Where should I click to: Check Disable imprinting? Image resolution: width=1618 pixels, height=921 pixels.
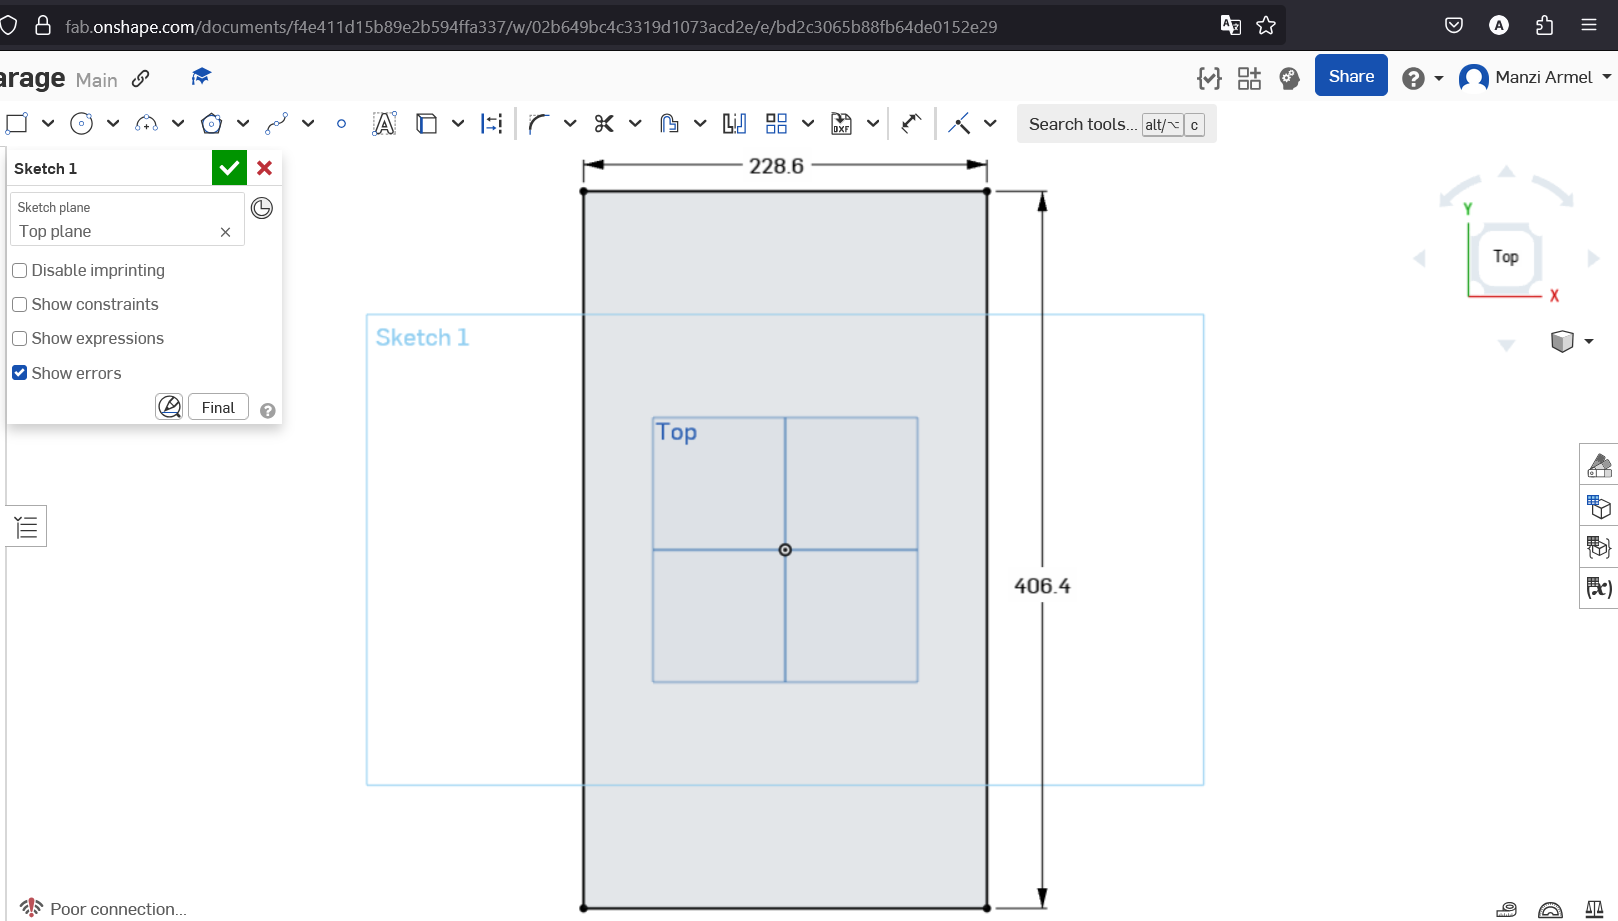(x=19, y=271)
